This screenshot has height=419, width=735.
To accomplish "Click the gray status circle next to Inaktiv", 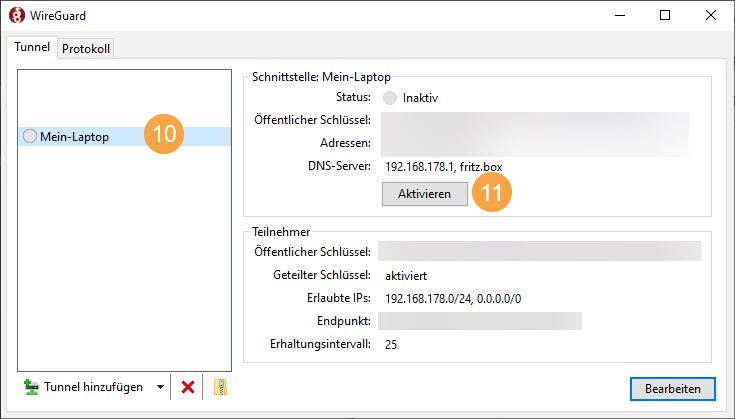I will coord(390,98).
